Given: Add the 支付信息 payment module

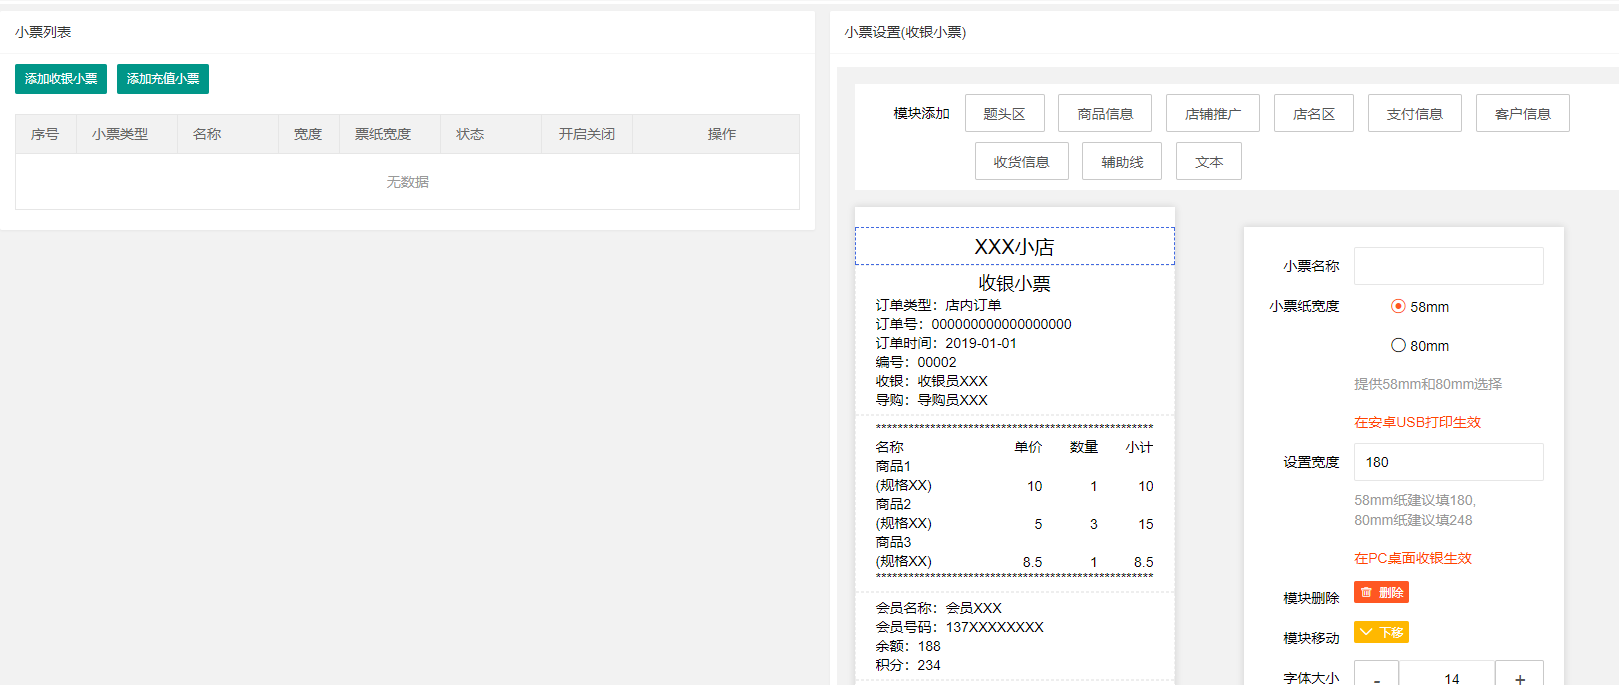Looking at the screenshot, I should pyautogui.click(x=1414, y=113).
